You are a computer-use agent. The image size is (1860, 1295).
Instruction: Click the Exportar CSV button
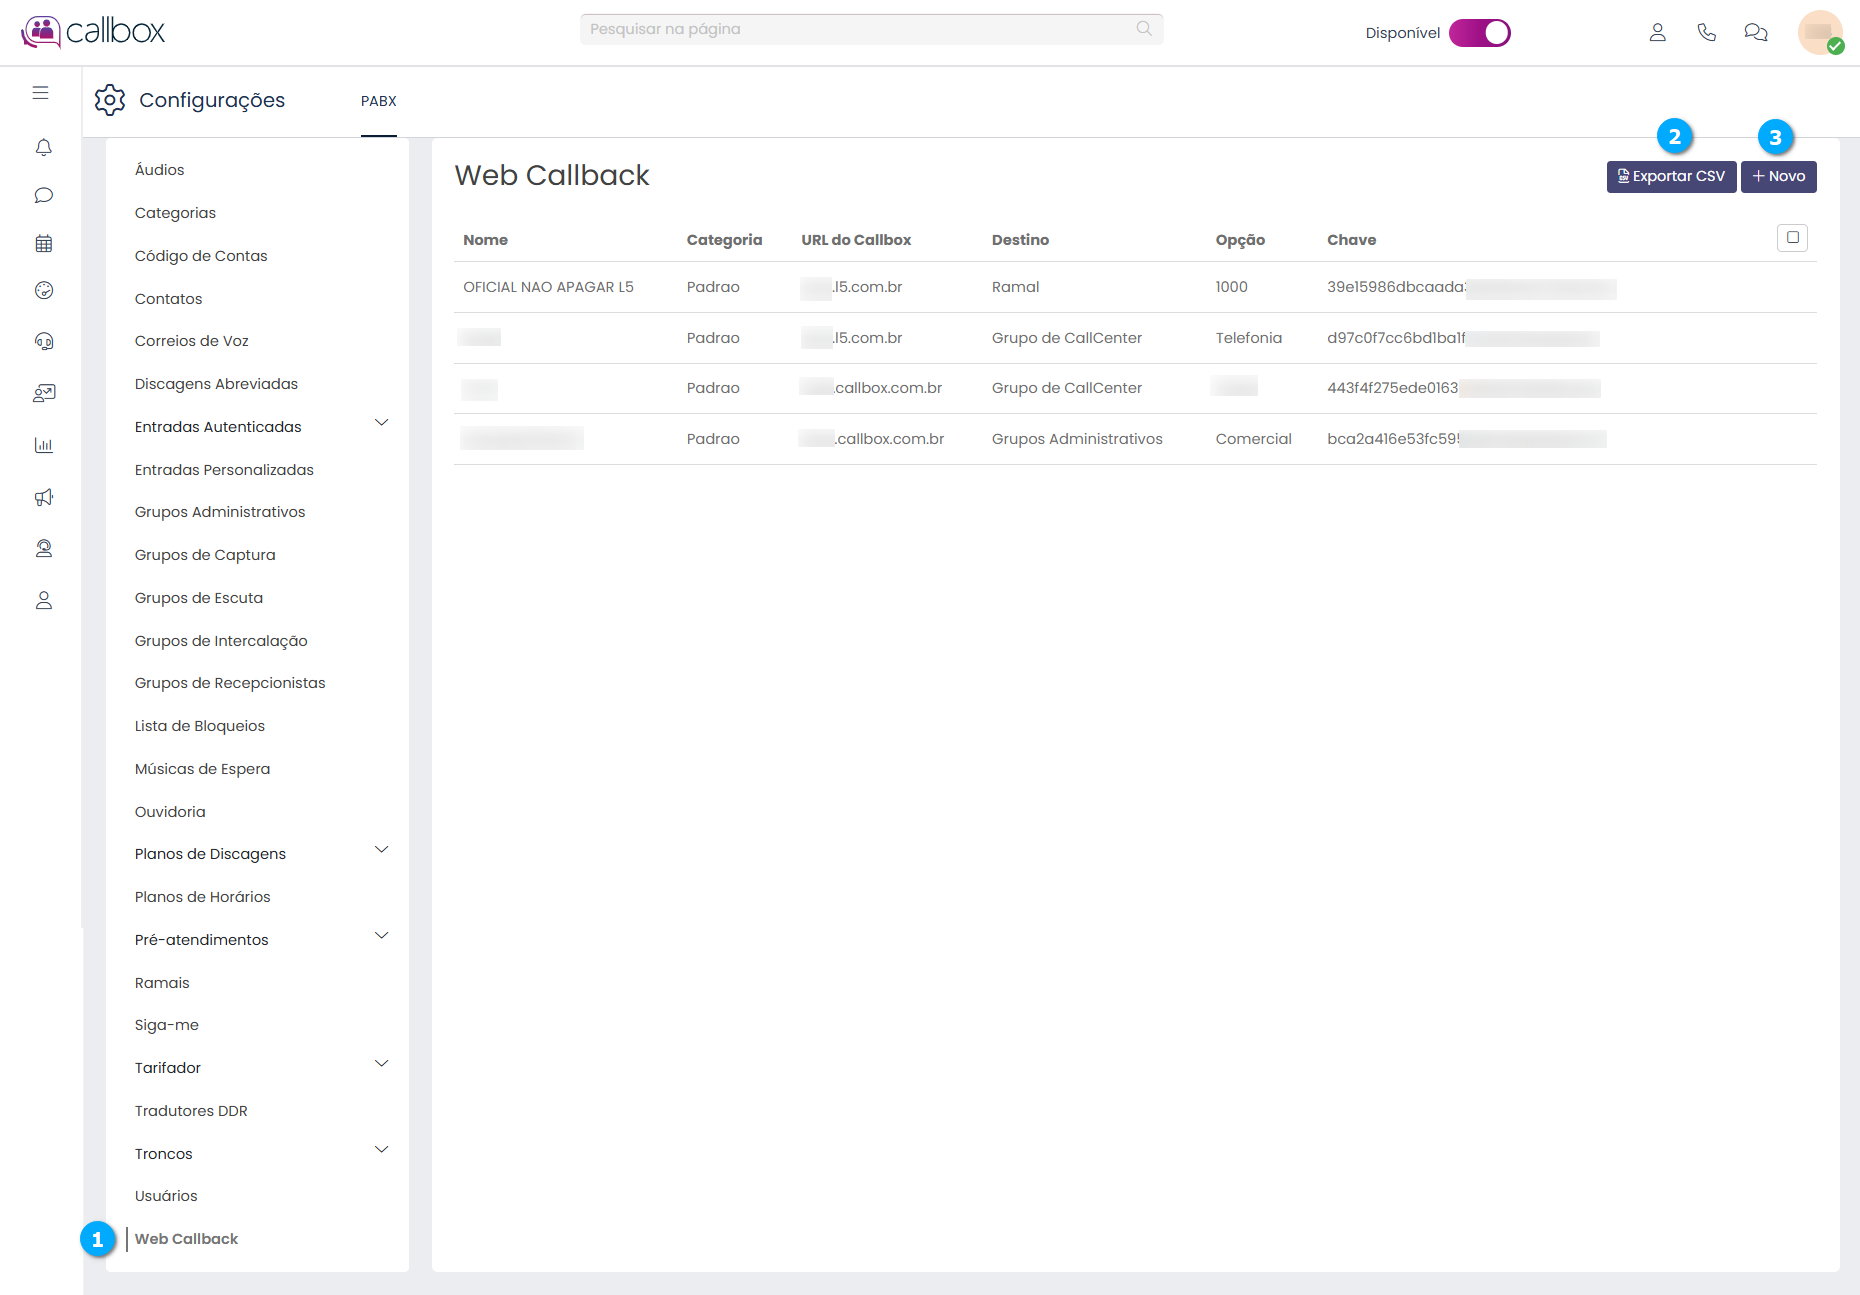[x=1671, y=177]
